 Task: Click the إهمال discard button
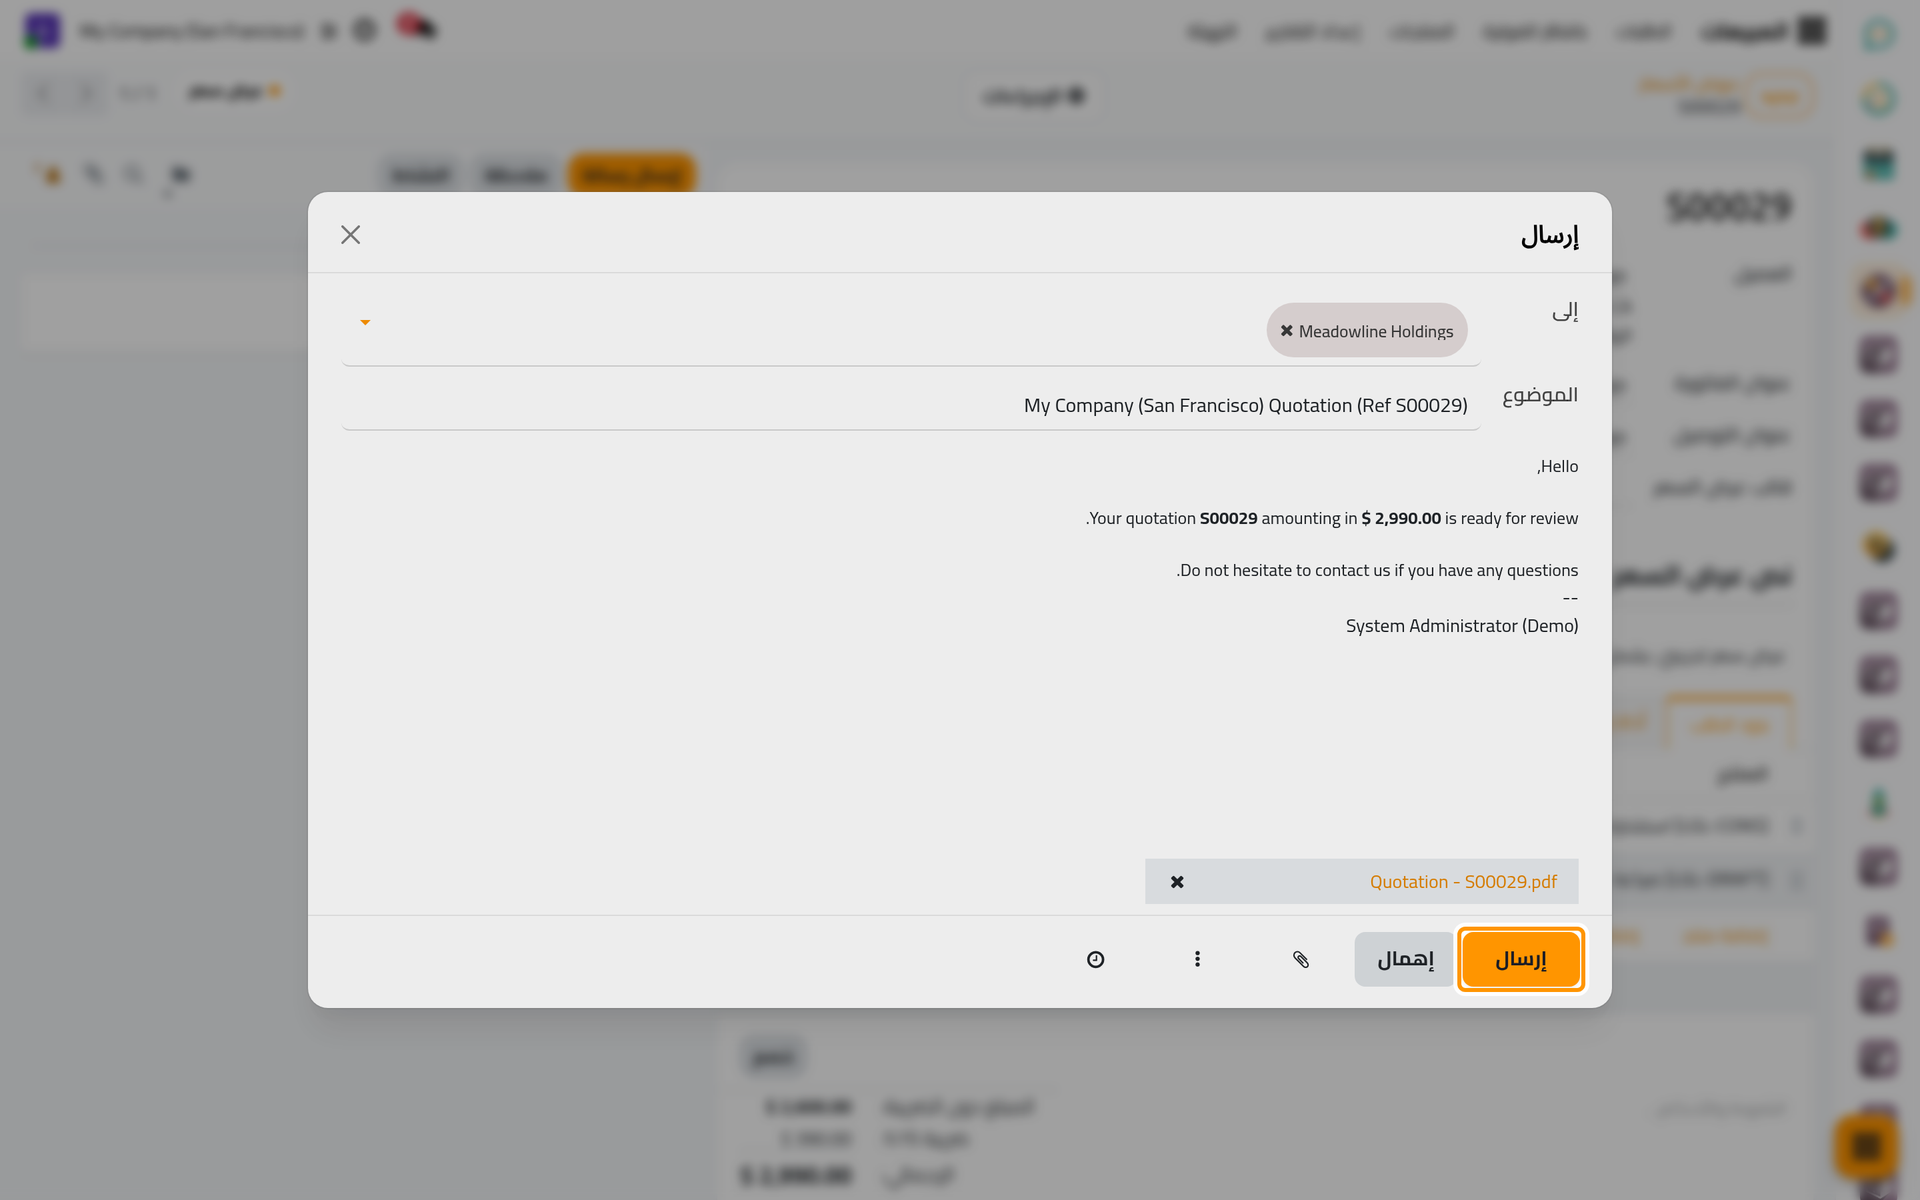point(1404,959)
